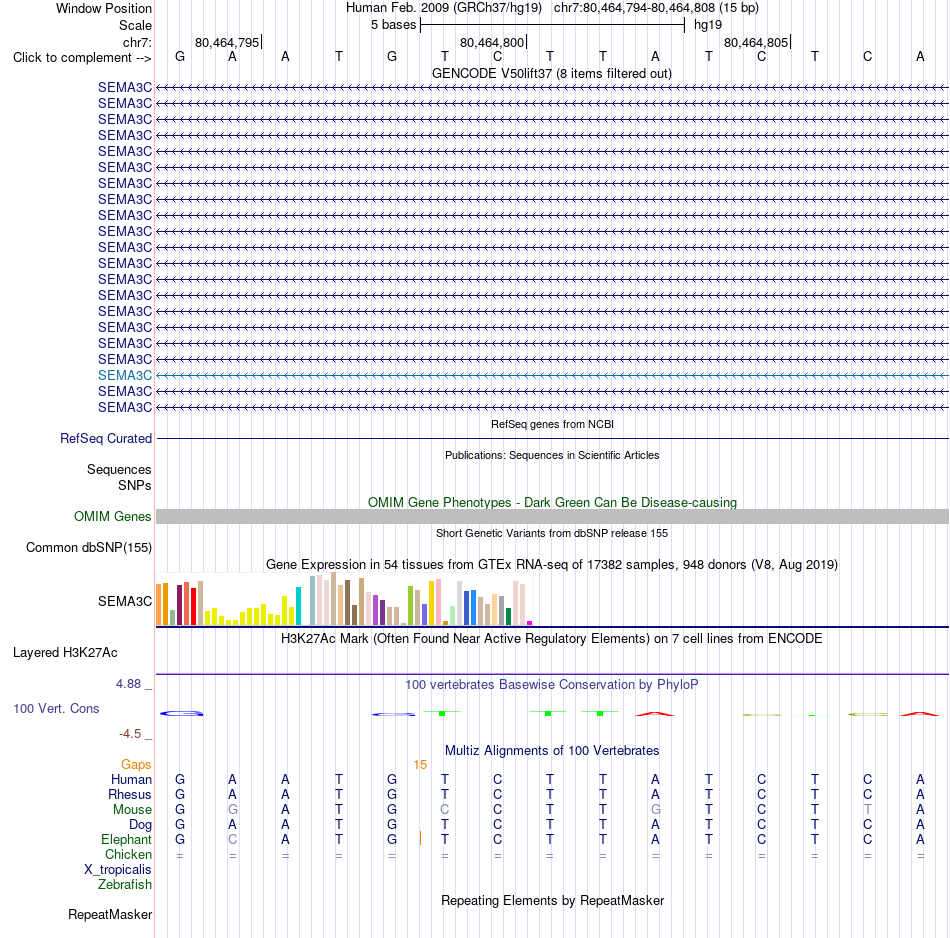The width and height of the screenshot is (950, 938).
Task: Click the orange insertion tick in Elephant row
Action: coord(420,839)
